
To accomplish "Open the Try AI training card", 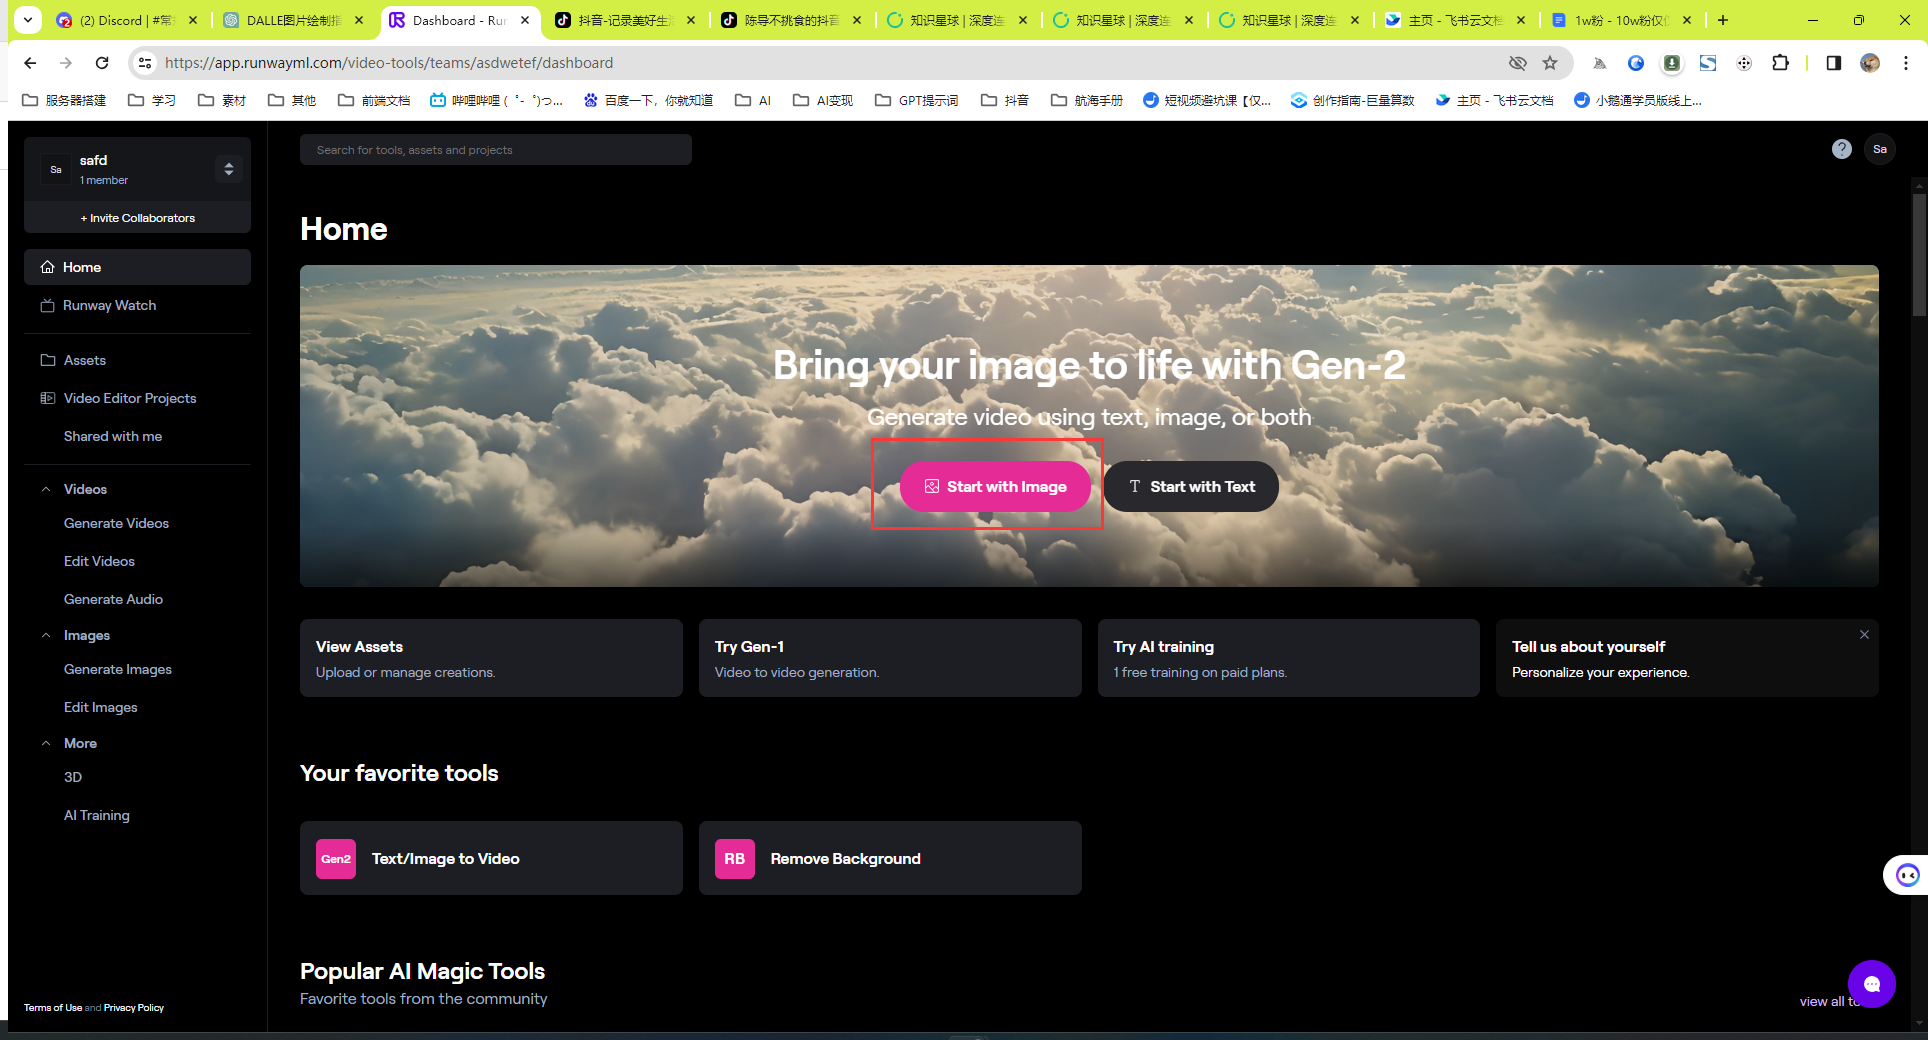I will (x=1289, y=658).
